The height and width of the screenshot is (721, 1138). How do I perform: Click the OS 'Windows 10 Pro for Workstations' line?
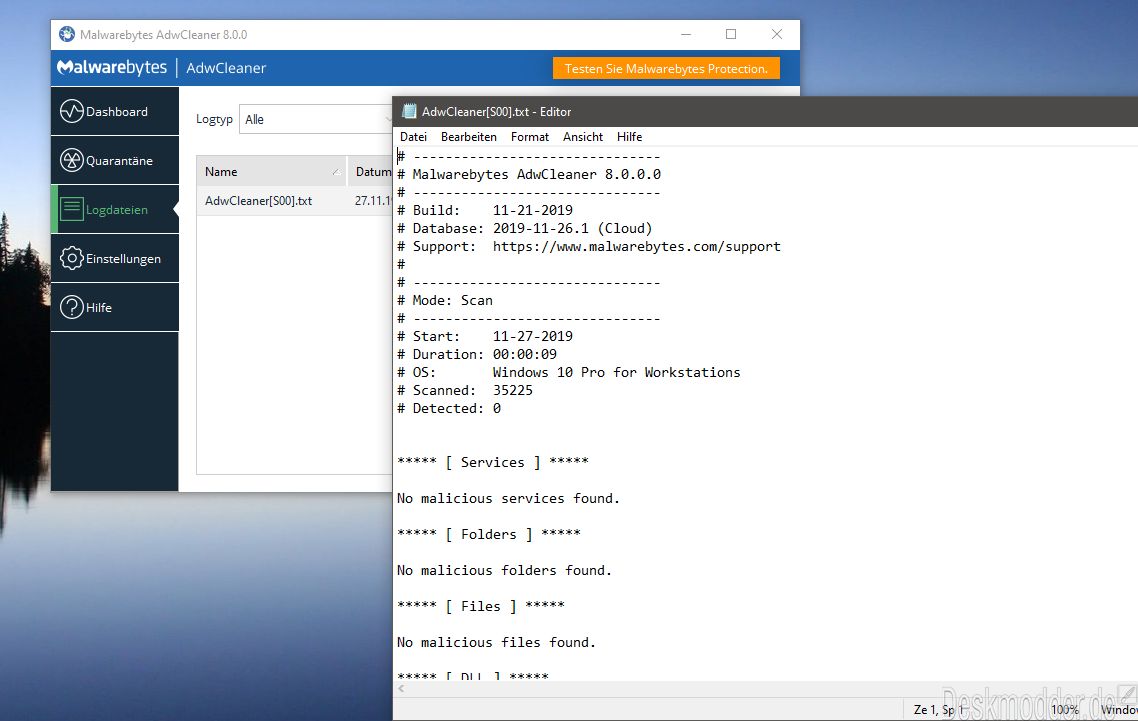pos(569,372)
